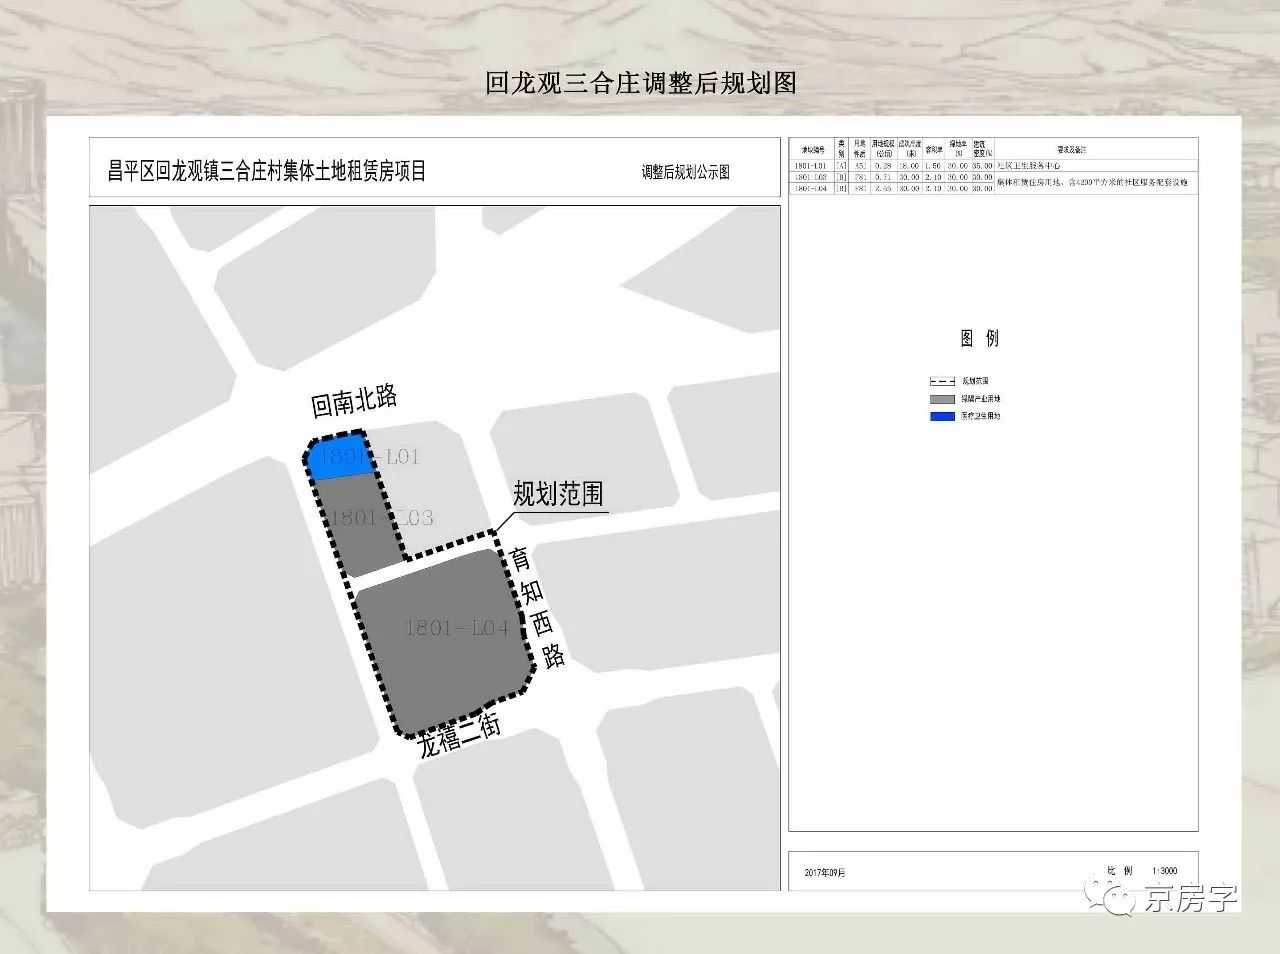Click the 调整后规划公示图 subtitle

[x=685, y=172]
